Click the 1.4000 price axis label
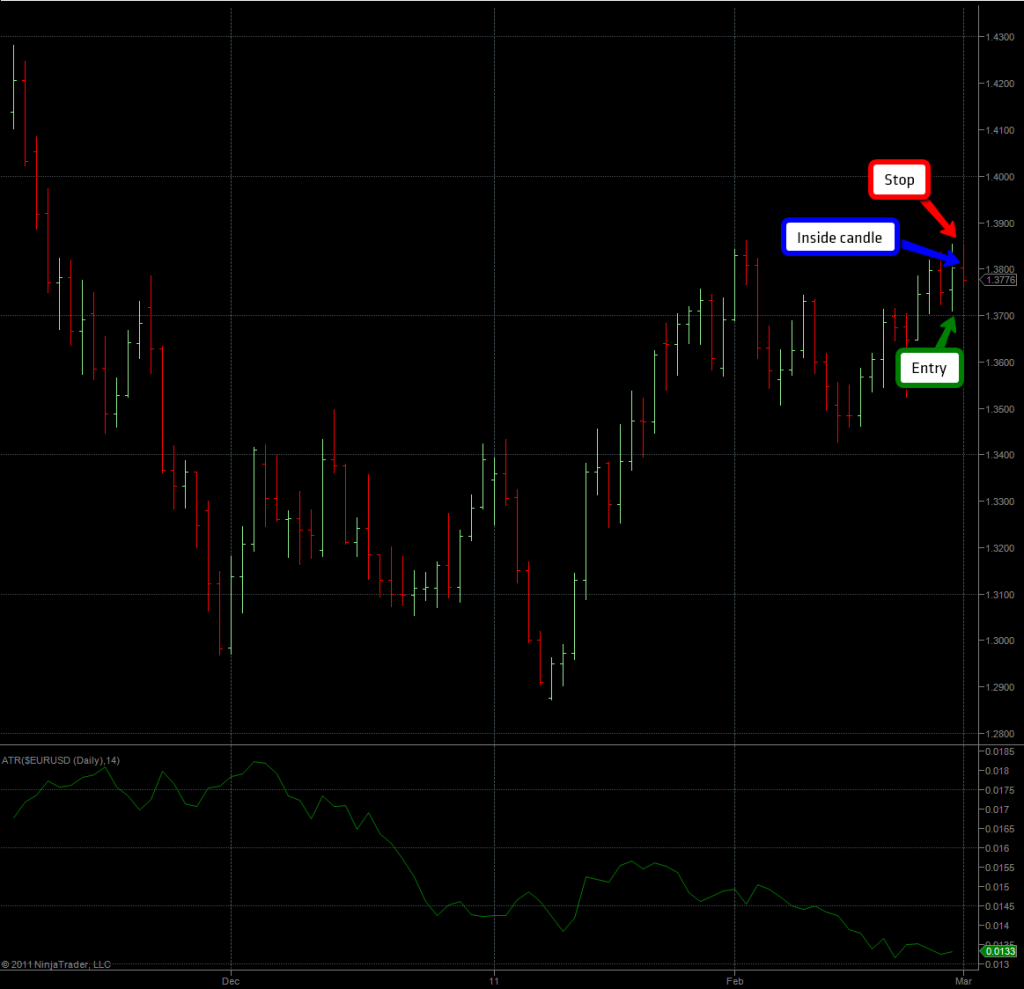1024x989 pixels. pos(1001,177)
